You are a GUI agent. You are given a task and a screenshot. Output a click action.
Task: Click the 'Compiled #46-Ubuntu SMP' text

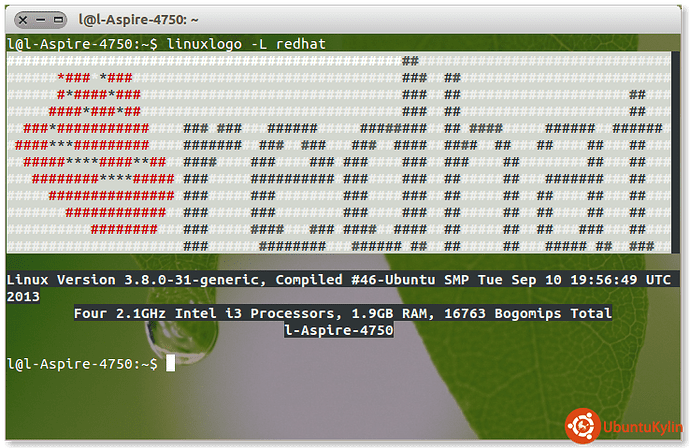tap(370, 279)
